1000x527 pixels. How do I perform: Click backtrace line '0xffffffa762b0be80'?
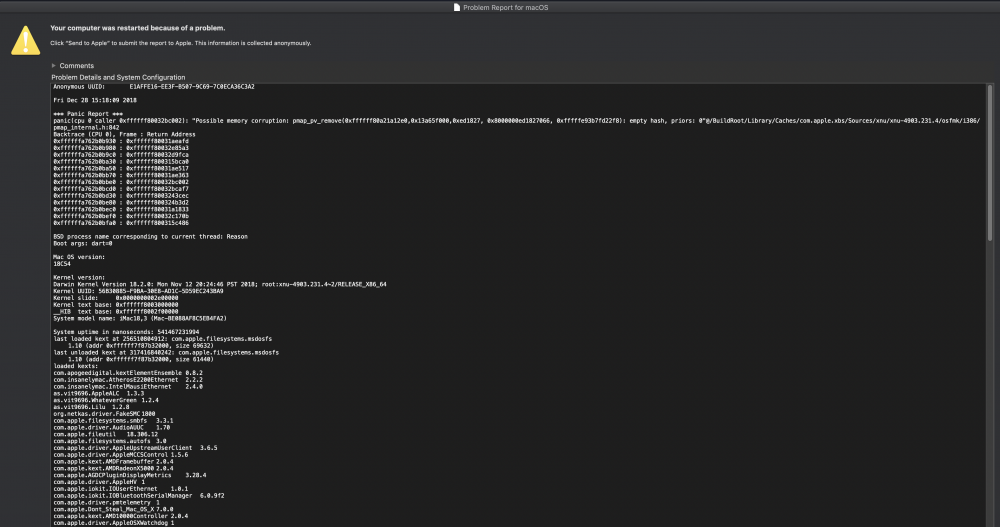(121, 203)
